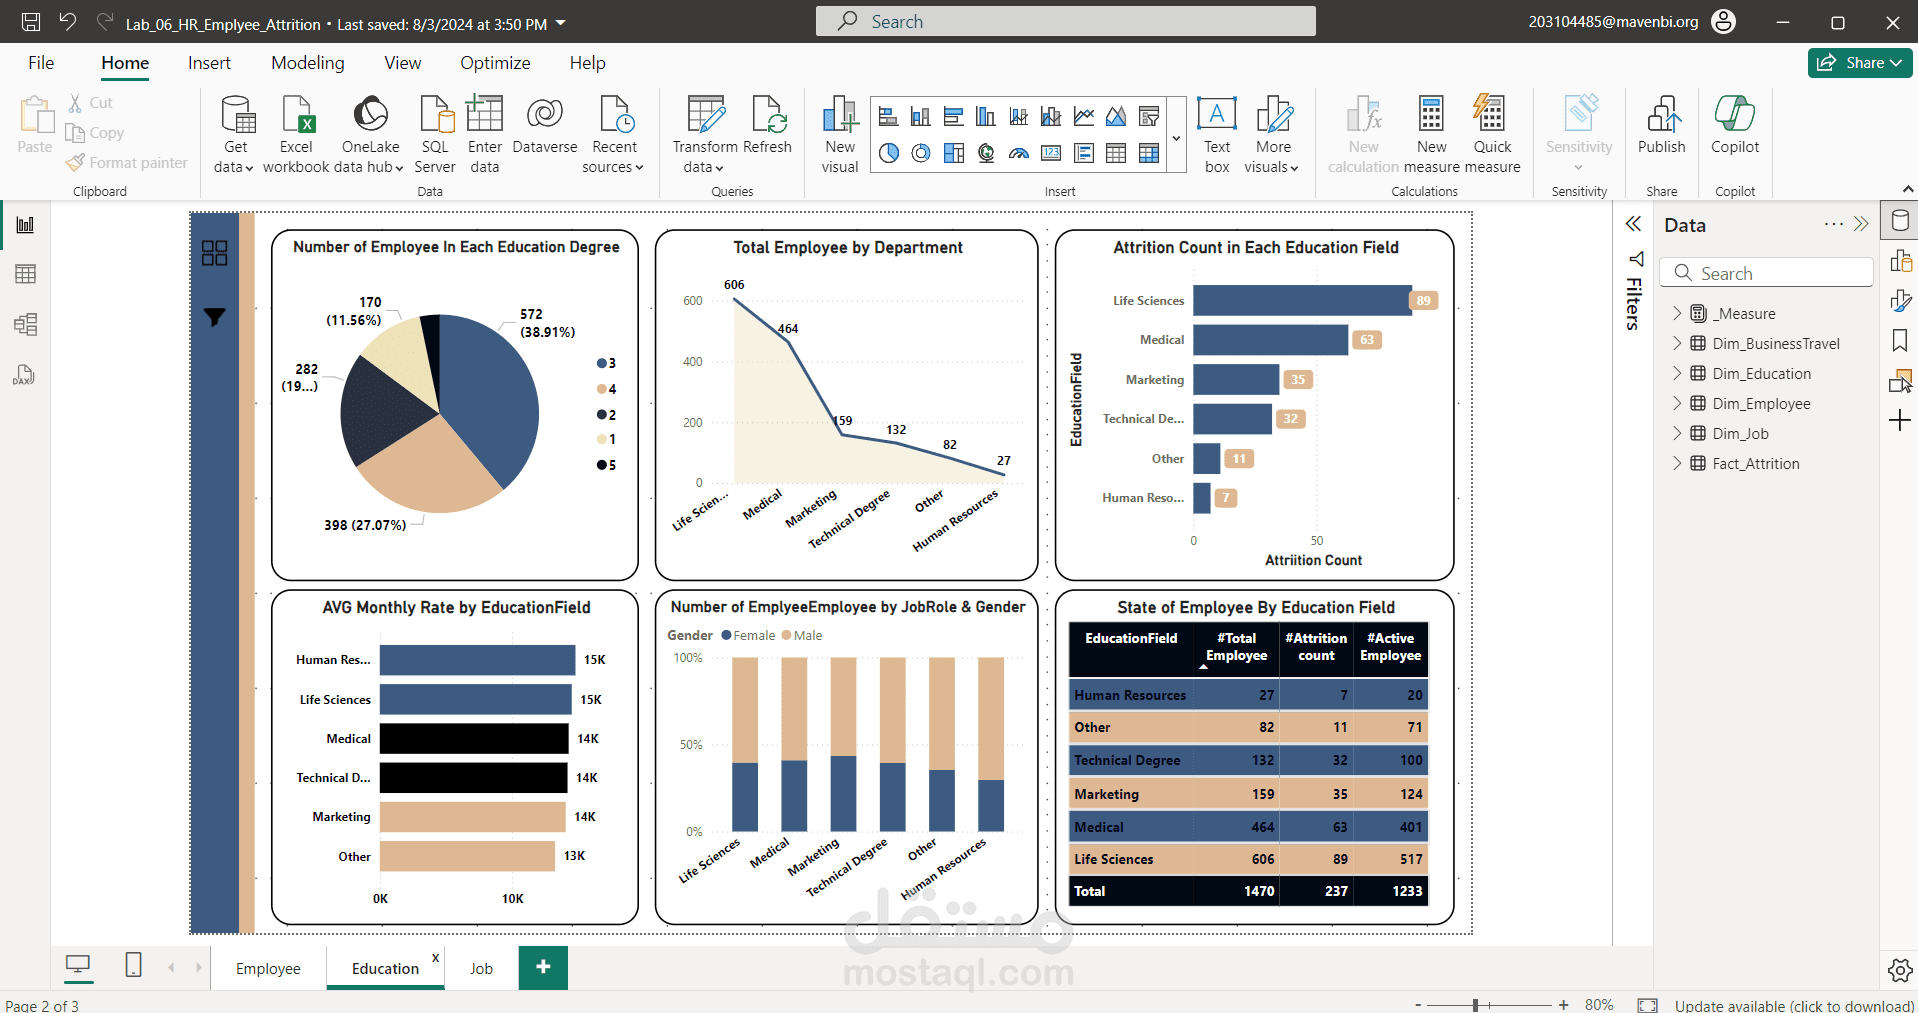
Task: Insert a donut chart visual
Action: click(x=921, y=153)
